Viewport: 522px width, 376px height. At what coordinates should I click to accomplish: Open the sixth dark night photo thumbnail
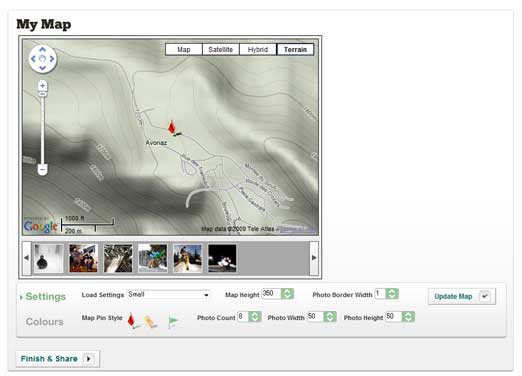coord(222,258)
